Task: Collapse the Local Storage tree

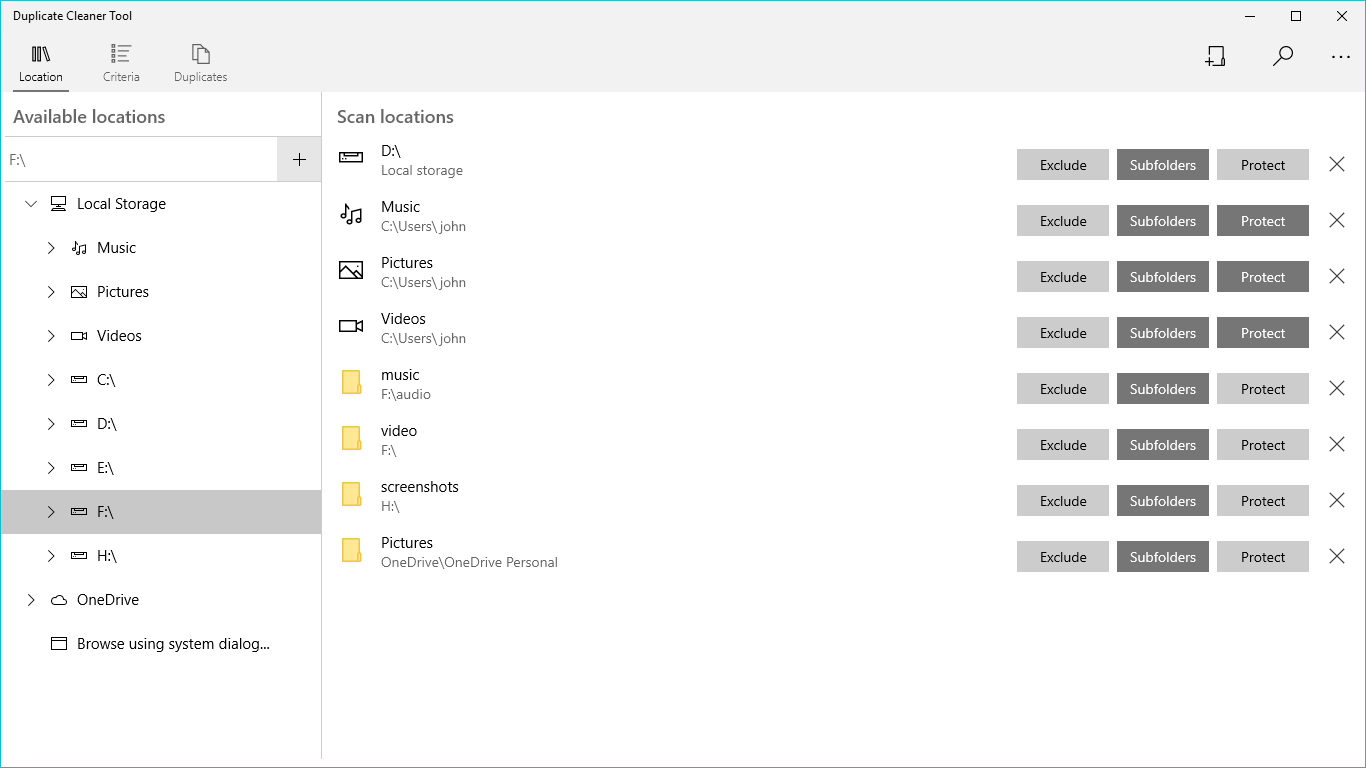Action: 31,204
